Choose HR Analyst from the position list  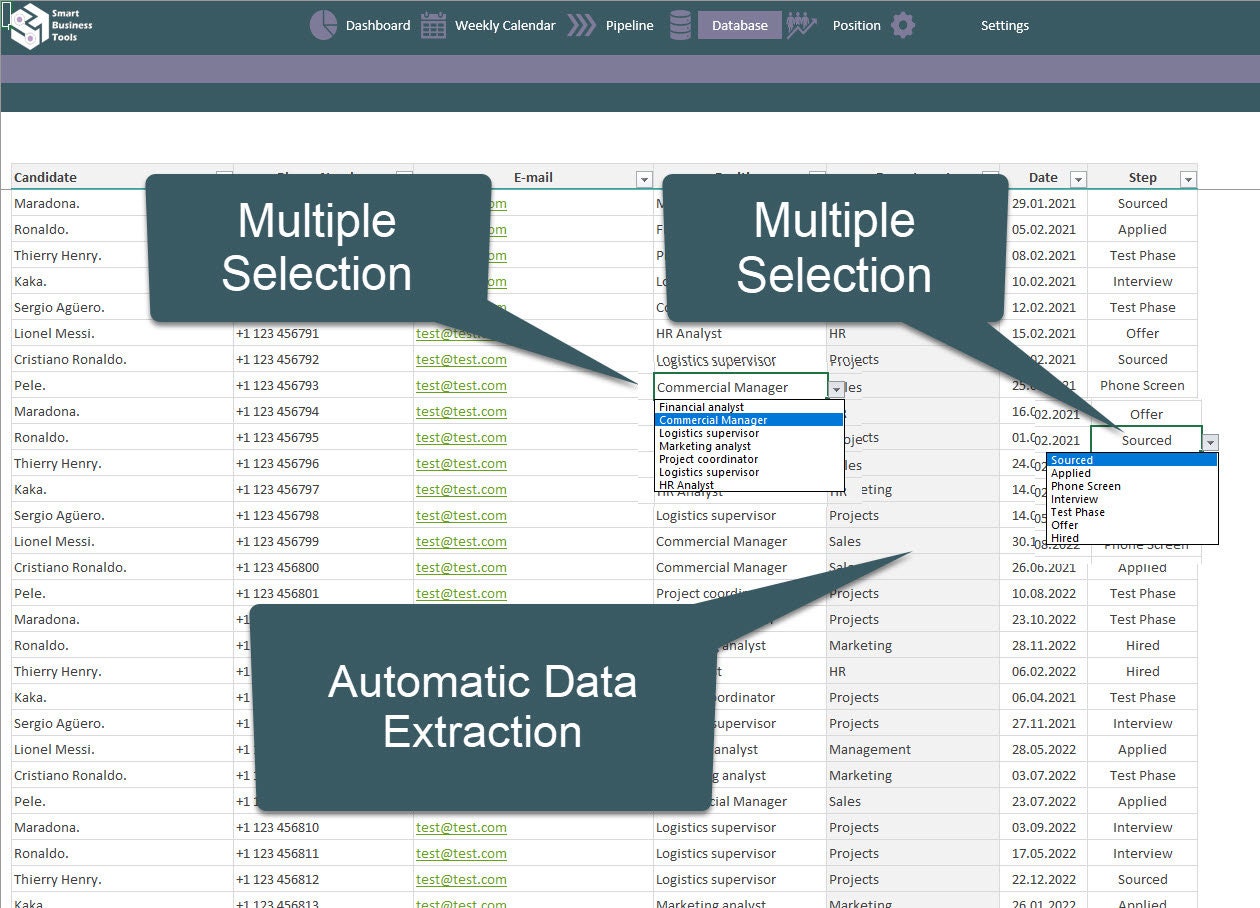(x=749, y=485)
